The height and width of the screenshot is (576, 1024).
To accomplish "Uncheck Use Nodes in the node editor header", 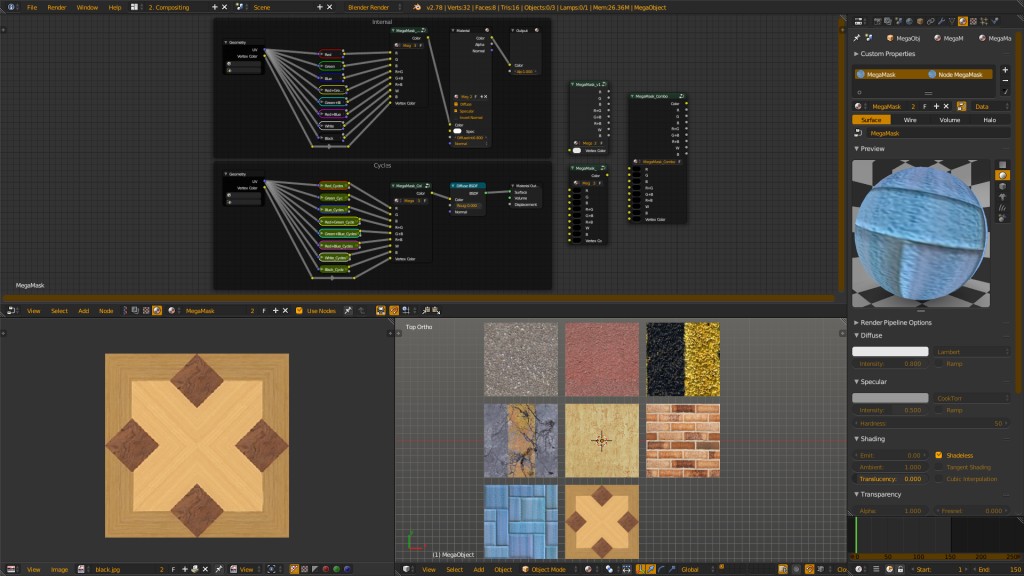I will 299,310.
